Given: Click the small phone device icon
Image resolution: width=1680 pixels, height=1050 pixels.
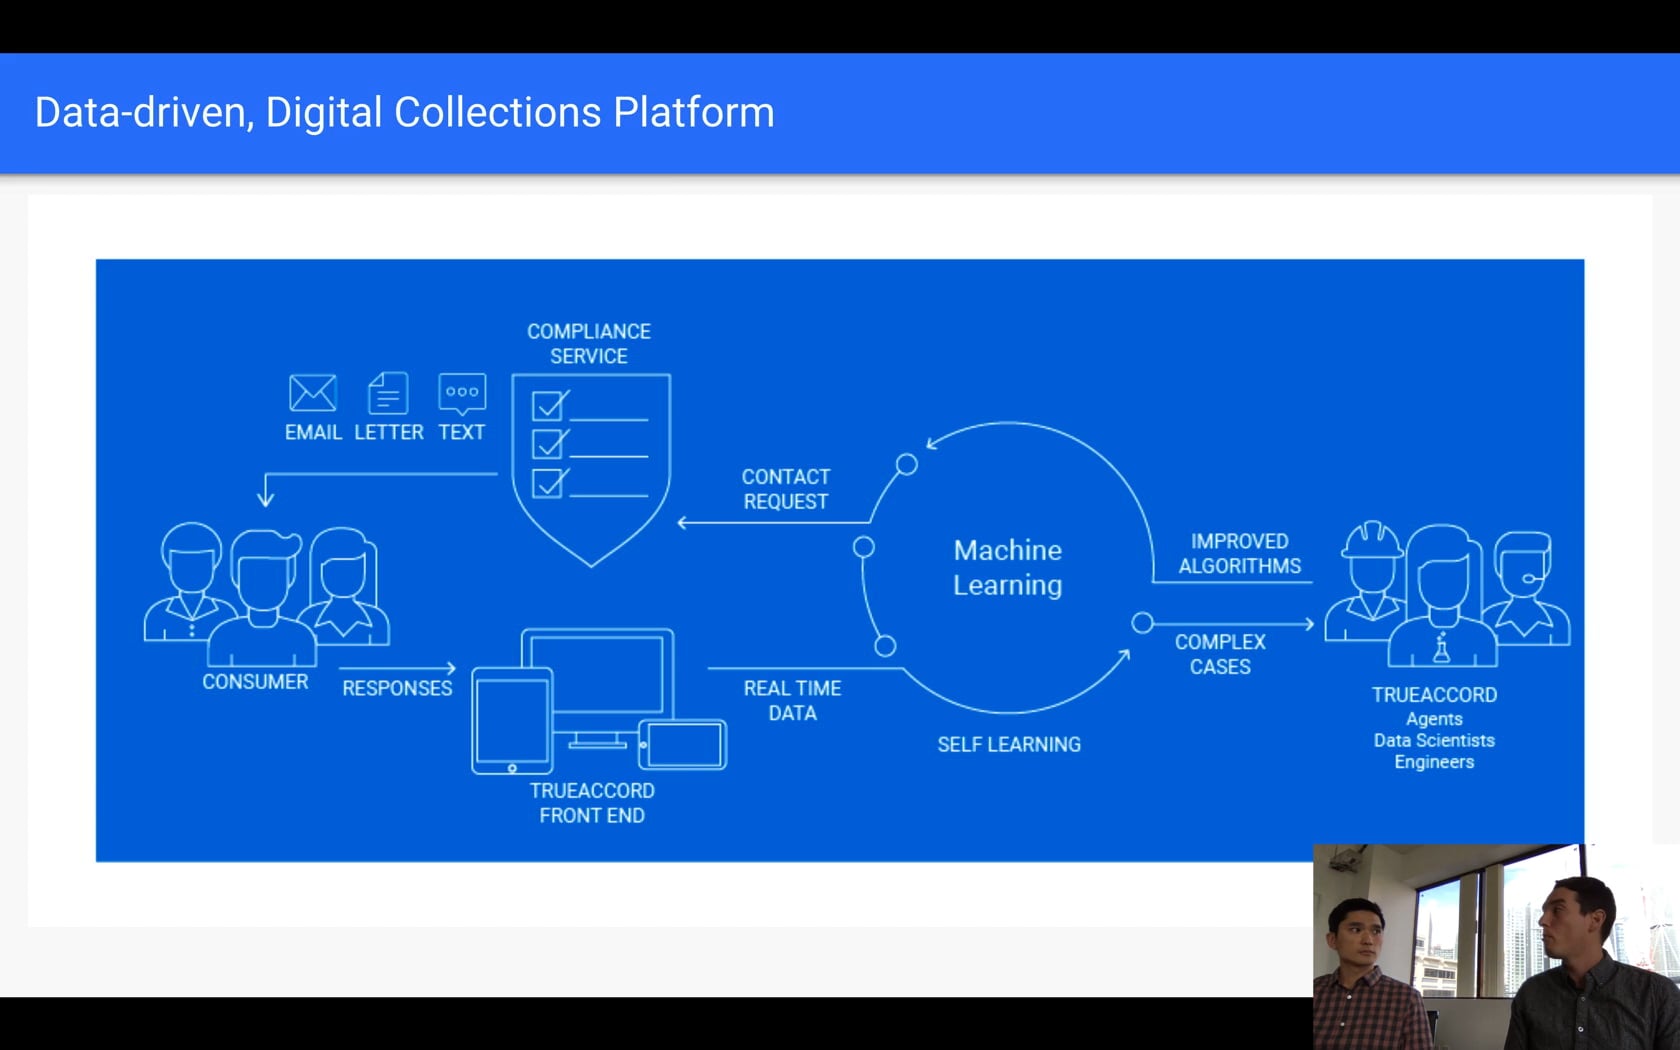Looking at the screenshot, I should tap(683, 745).
